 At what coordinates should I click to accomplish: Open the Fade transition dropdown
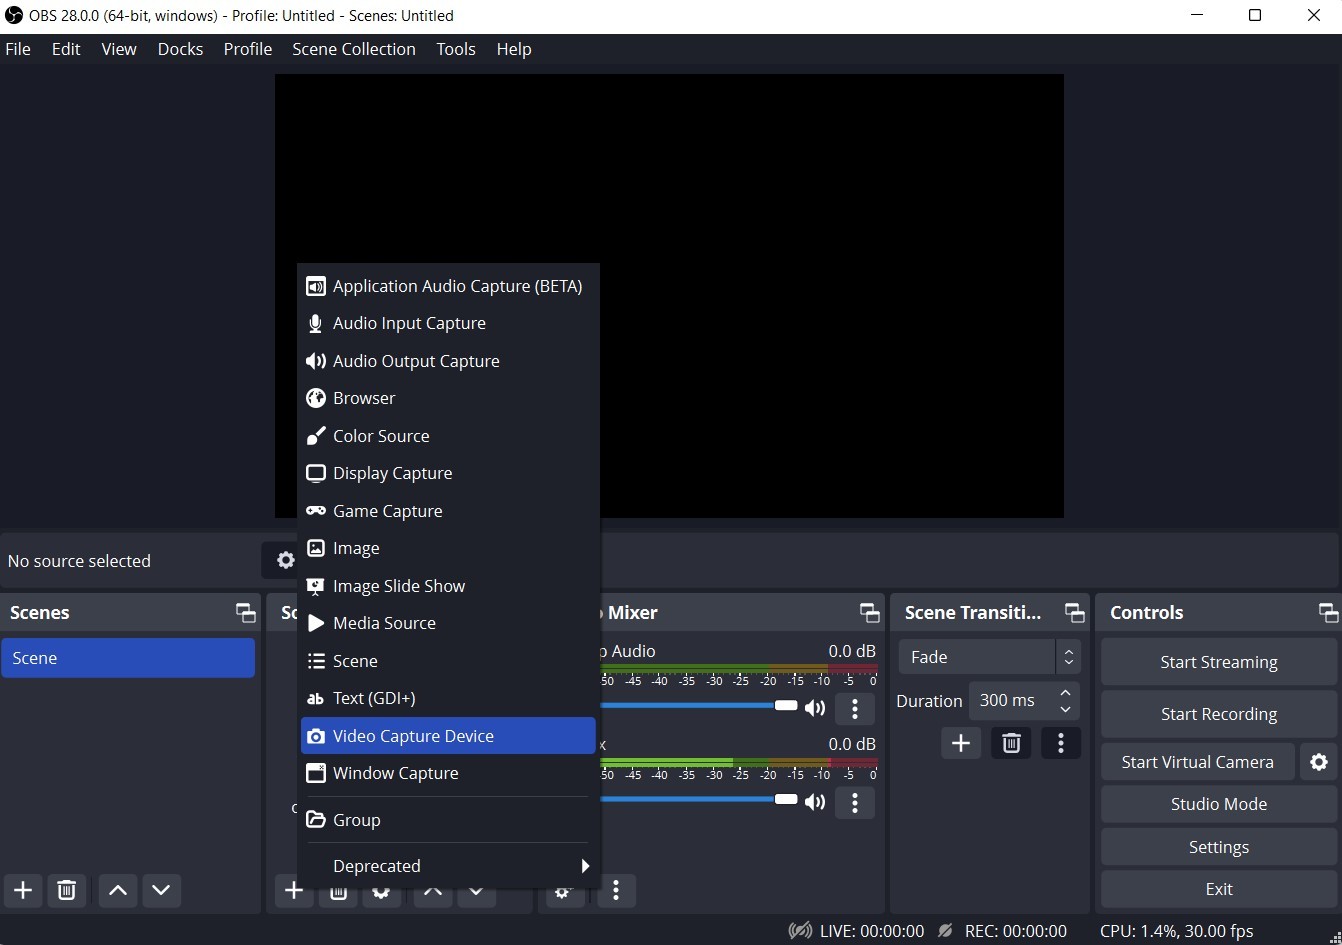tap(989, 657)
